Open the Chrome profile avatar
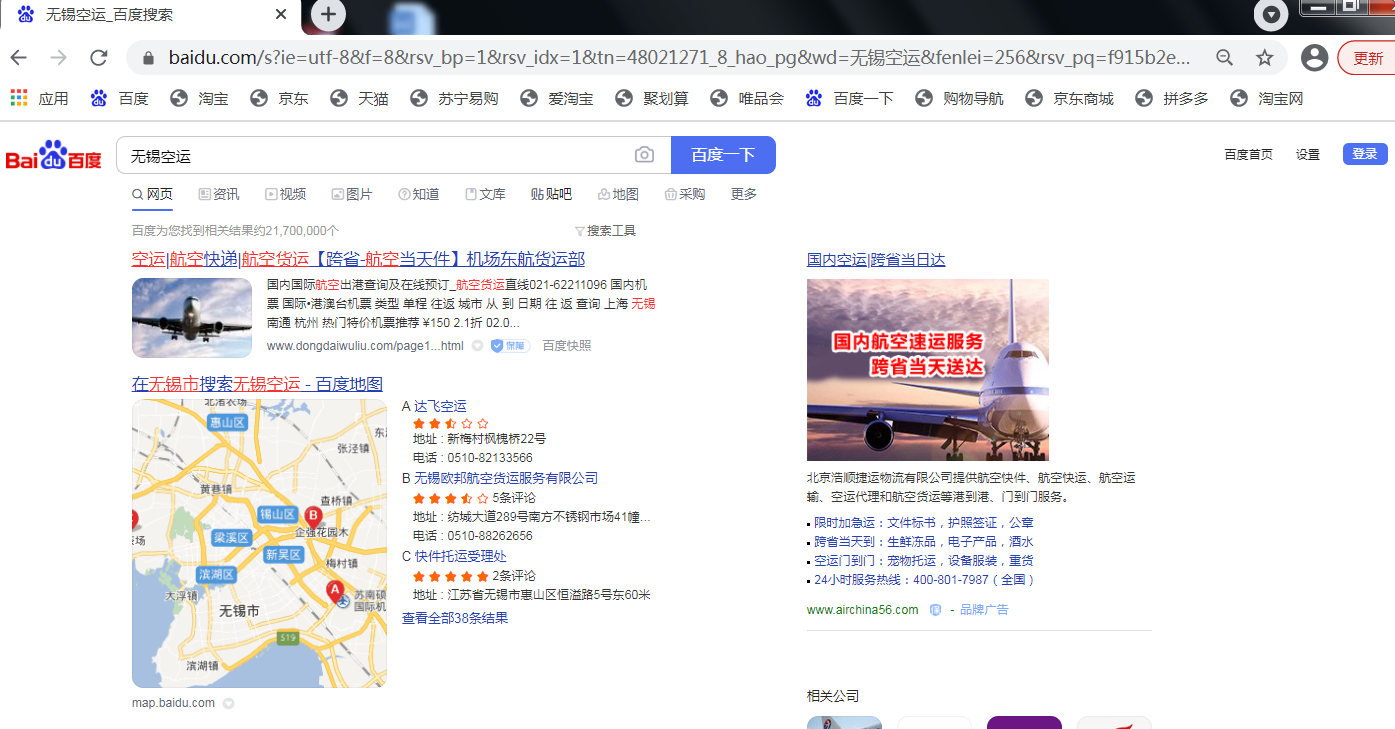This screenshot has height=729, width=1395. (x=1315, y=58)
